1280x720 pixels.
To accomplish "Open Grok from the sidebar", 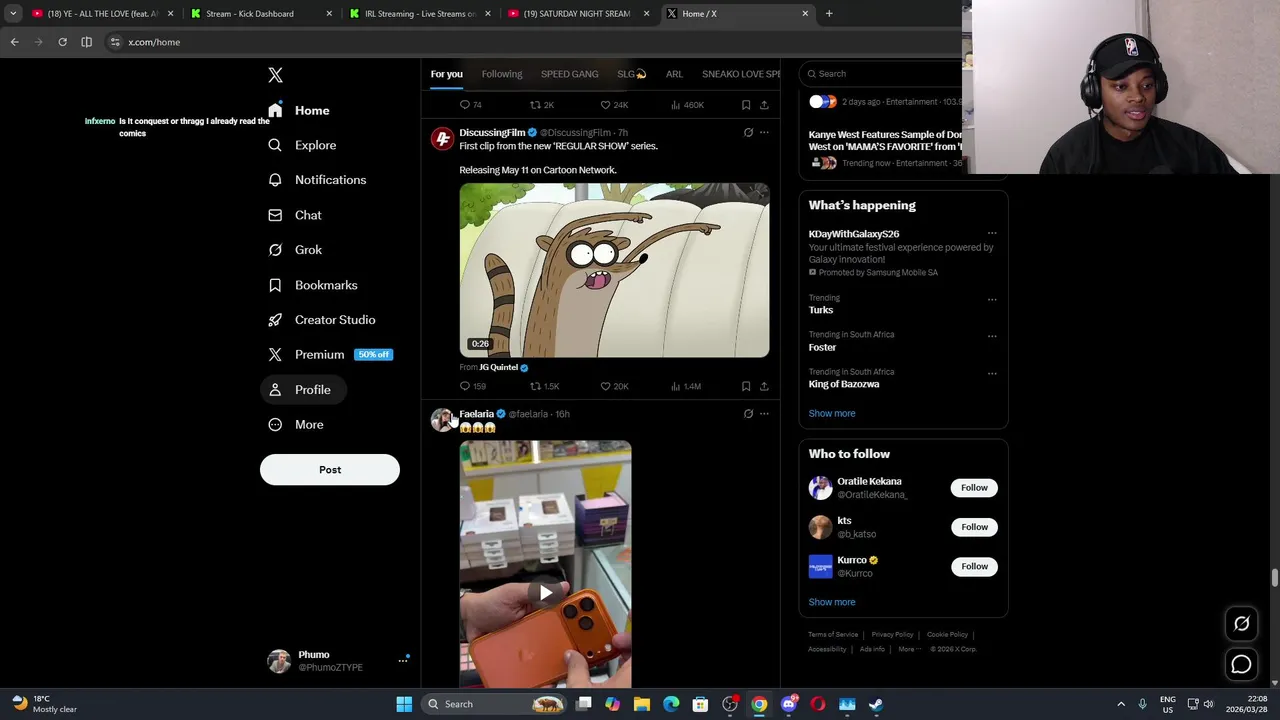I will coord(295,250).
